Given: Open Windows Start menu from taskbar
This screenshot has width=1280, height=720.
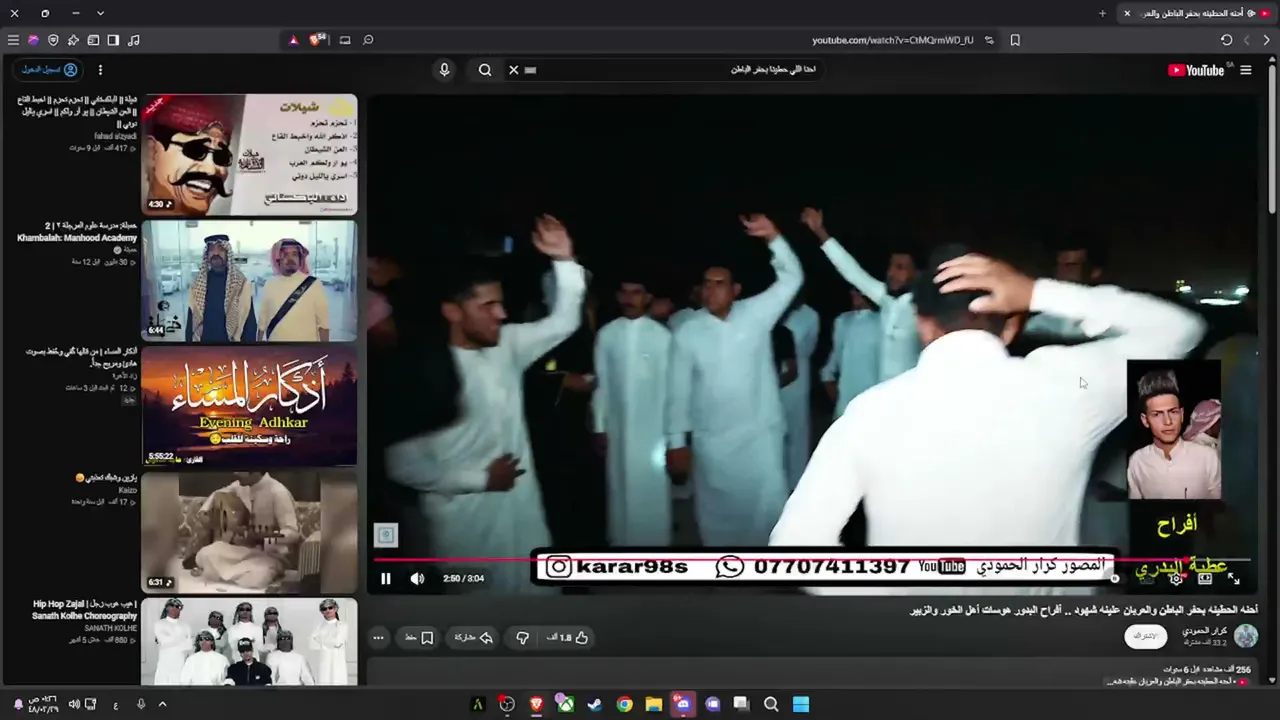Looking at the screenshot, I should [x=801, y=704].
